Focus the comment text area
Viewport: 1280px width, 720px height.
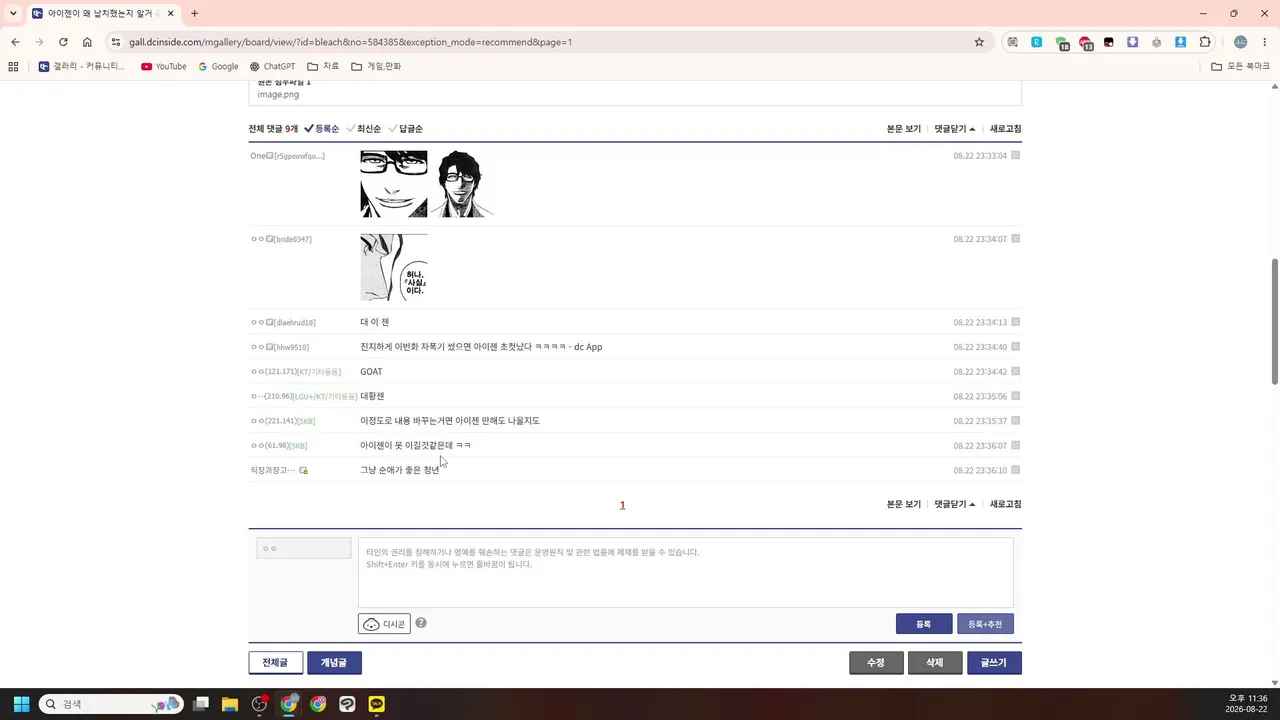coord(686,573)
